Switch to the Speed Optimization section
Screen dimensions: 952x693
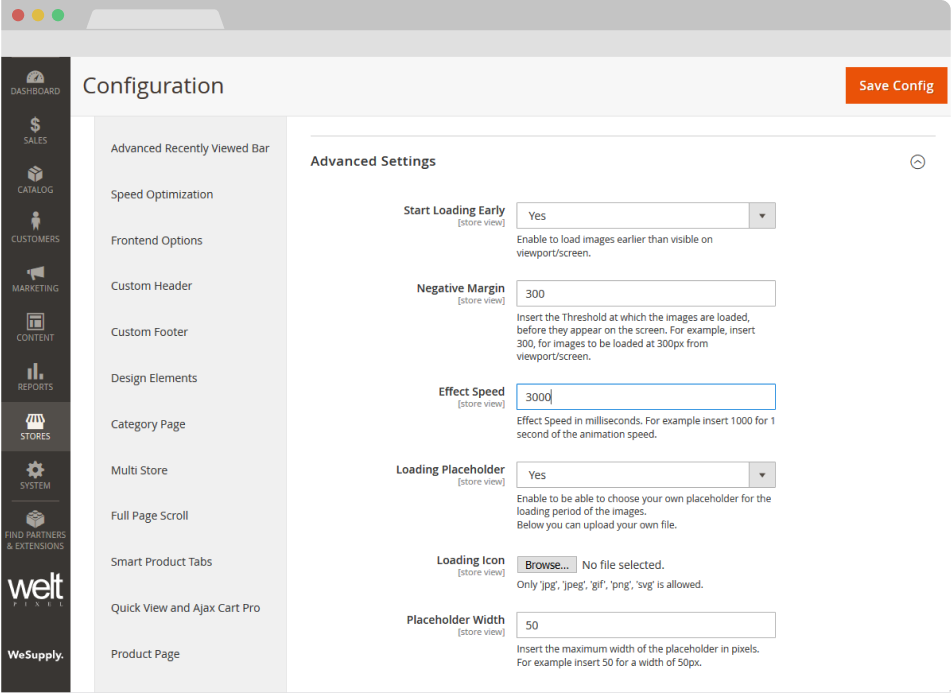pyautogui.click(x=161, y=194)
